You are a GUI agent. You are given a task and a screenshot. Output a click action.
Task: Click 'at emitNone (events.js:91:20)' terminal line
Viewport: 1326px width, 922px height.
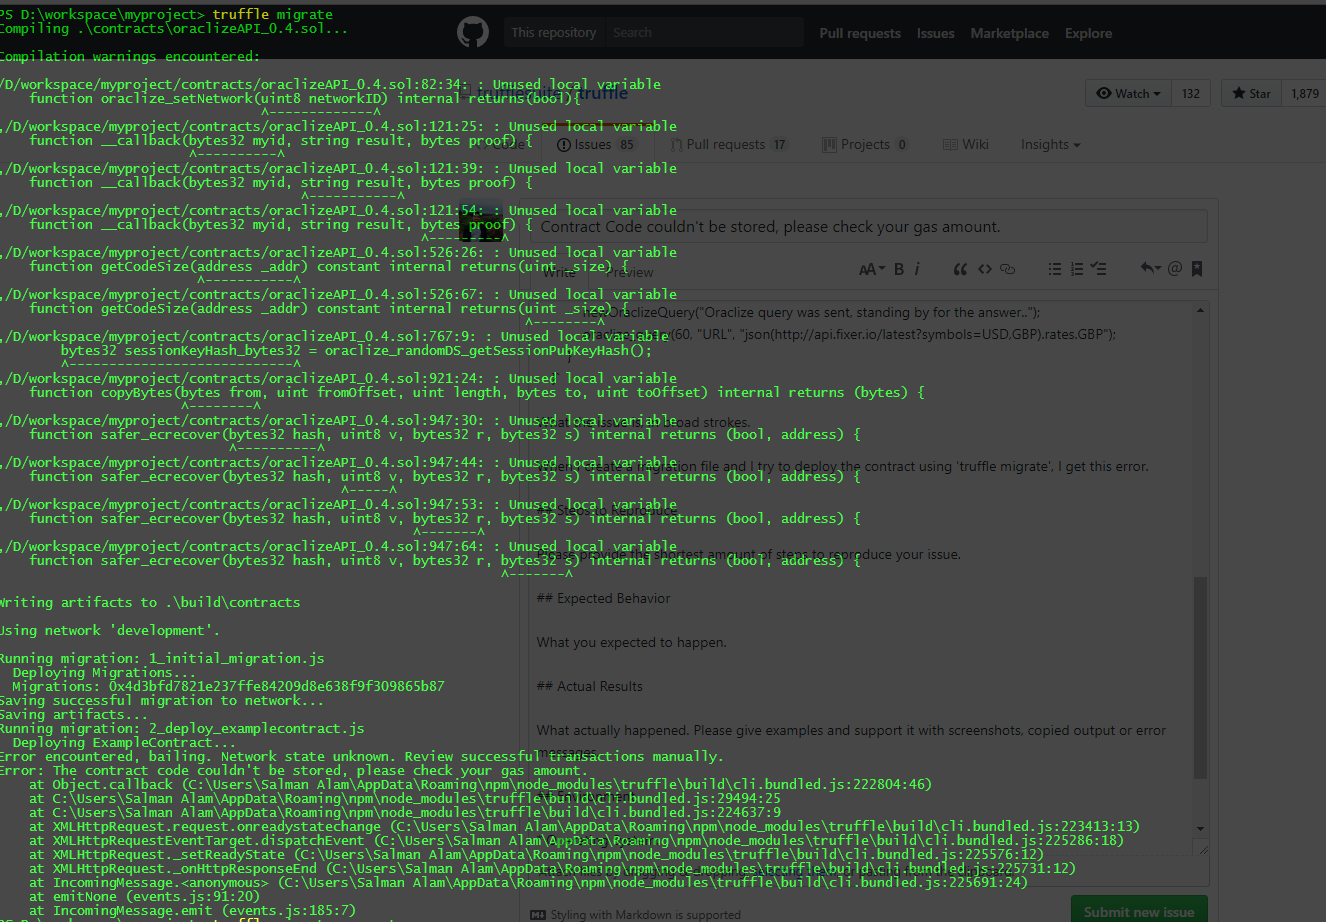pyautogui.click(x=144, y=896)
